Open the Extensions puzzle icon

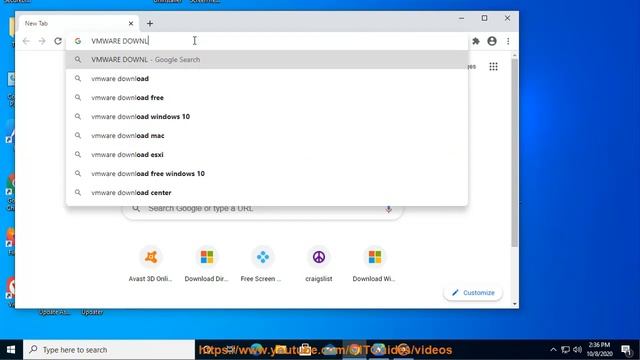476,41
